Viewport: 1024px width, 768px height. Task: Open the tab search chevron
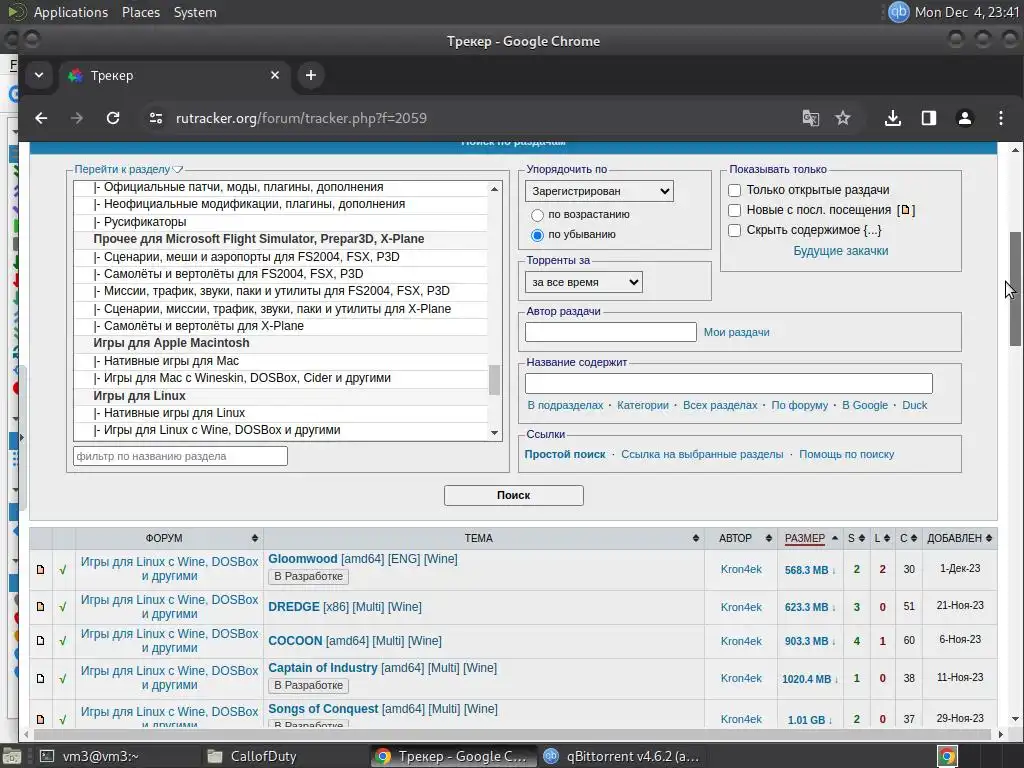coord(39,75)
